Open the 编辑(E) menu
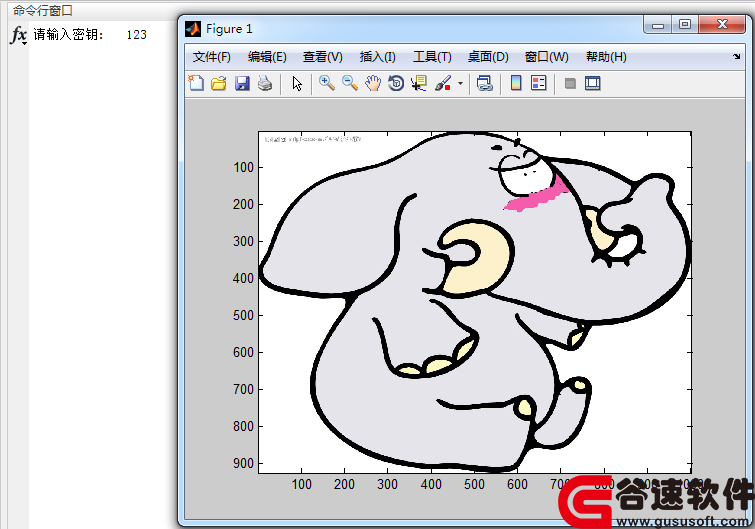The height and width of the screenshot is (529, 755). click(x=267, y=57)
